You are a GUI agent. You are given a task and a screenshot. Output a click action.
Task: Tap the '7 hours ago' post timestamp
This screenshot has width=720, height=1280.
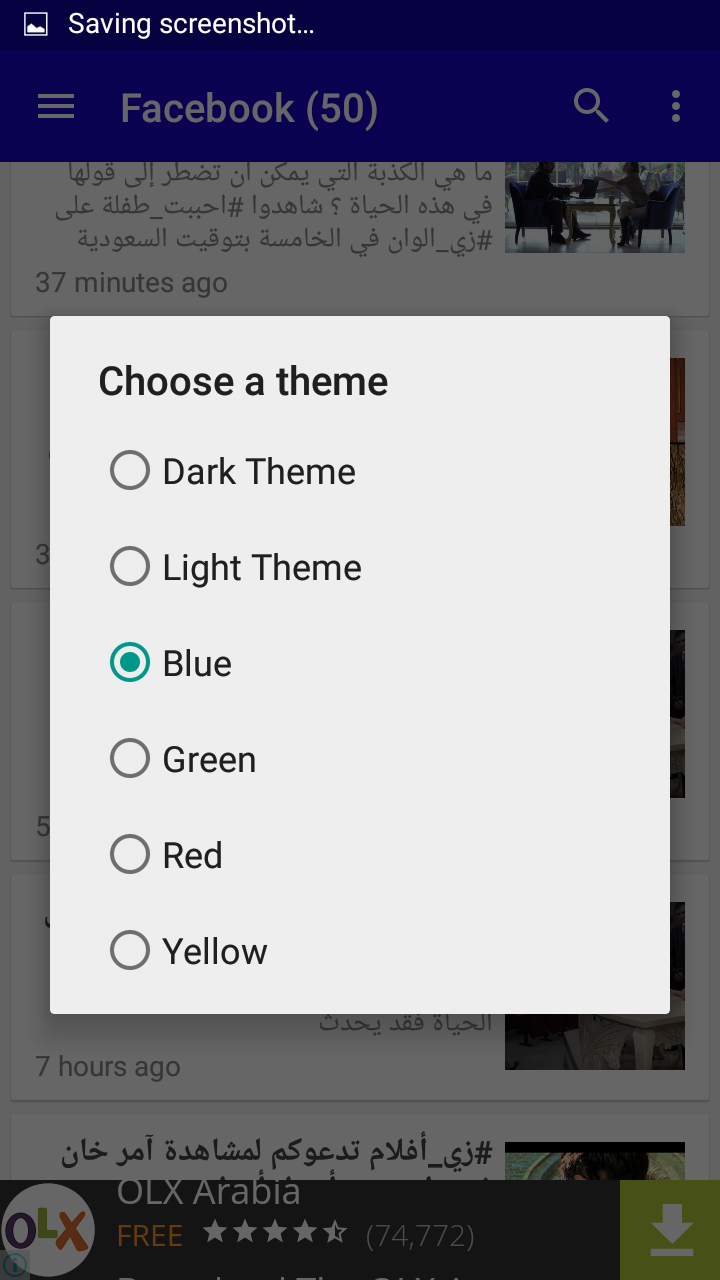pyautogui.click(x=108, y=1067)
